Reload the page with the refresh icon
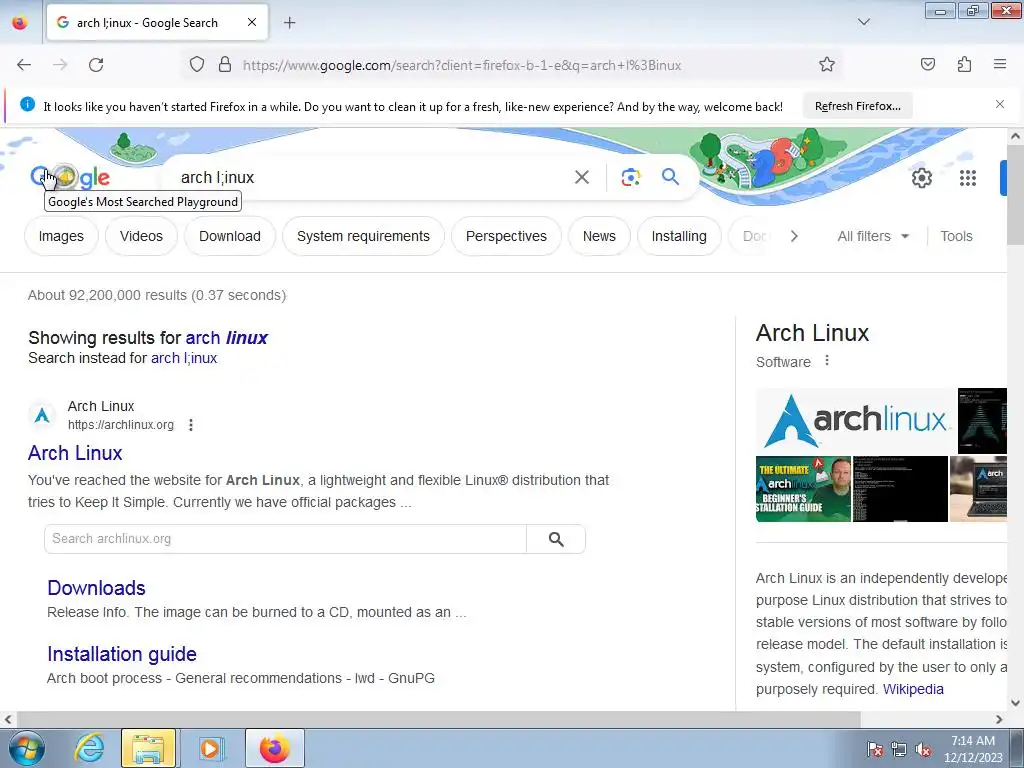Image resolution: width=1024 pixels, height=768 pixels. [x=96, y=65]
